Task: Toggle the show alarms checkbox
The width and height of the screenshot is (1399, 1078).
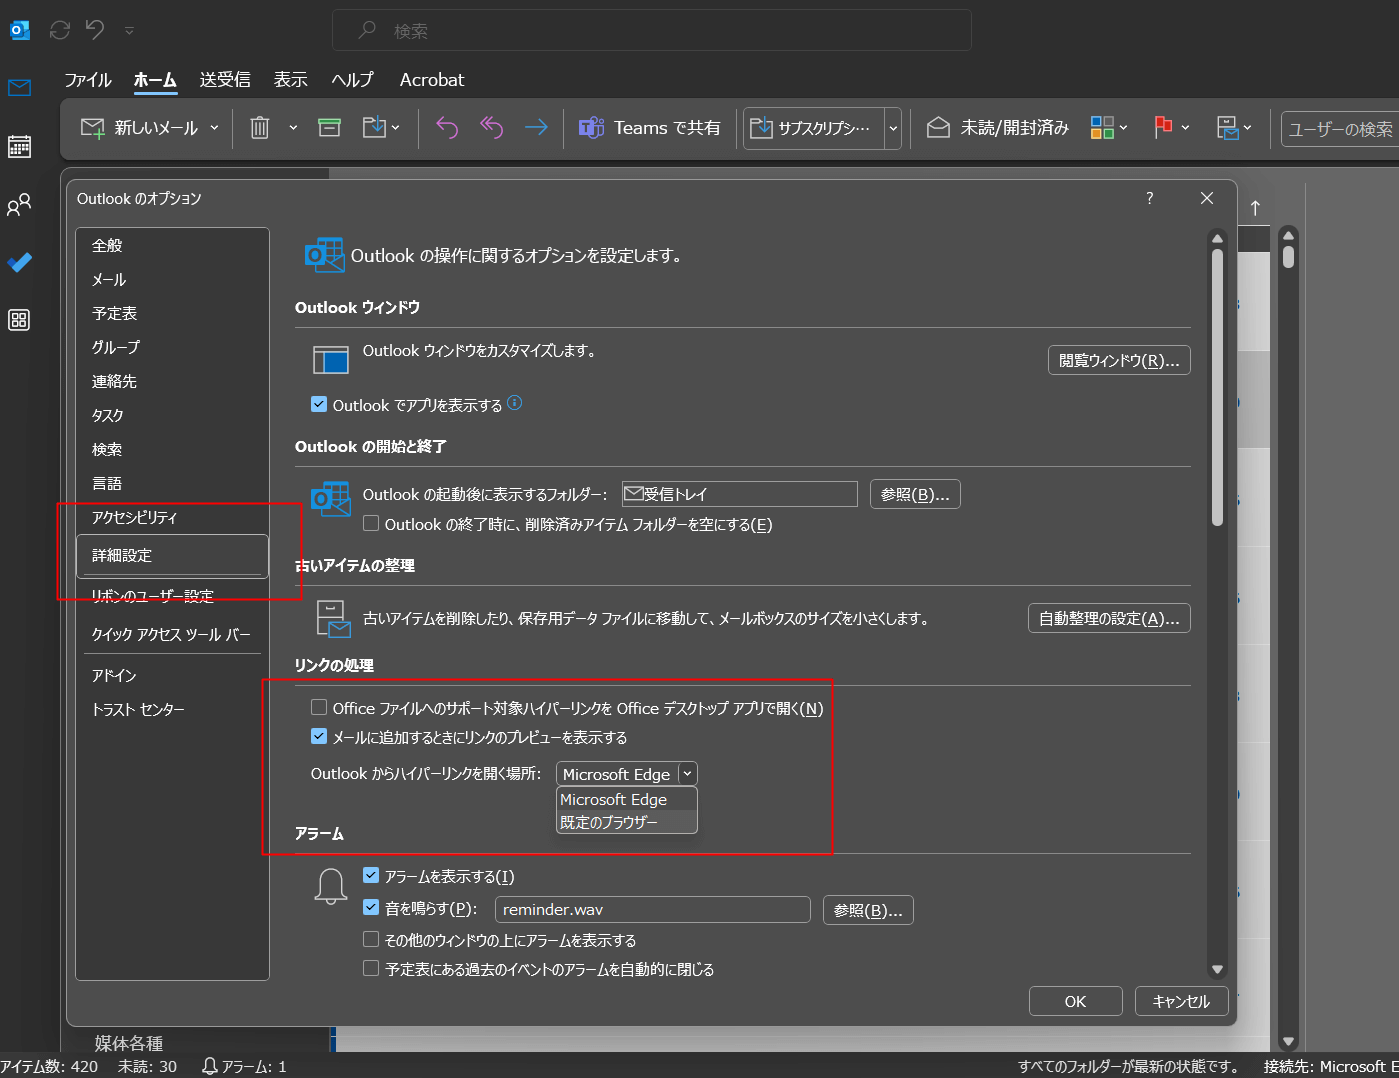Action: click(x=371, y=876)
